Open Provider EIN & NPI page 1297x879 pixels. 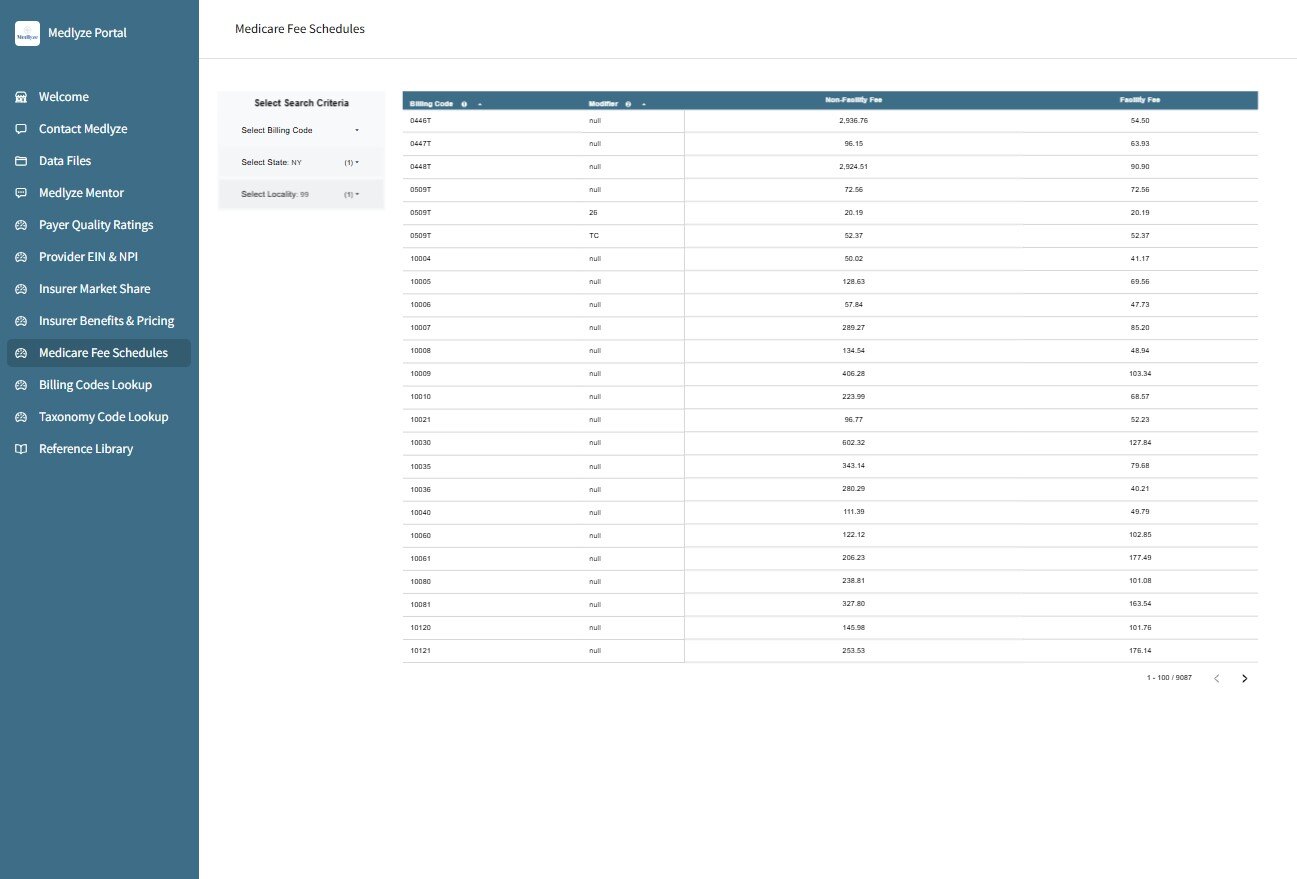tap(98, 257)
